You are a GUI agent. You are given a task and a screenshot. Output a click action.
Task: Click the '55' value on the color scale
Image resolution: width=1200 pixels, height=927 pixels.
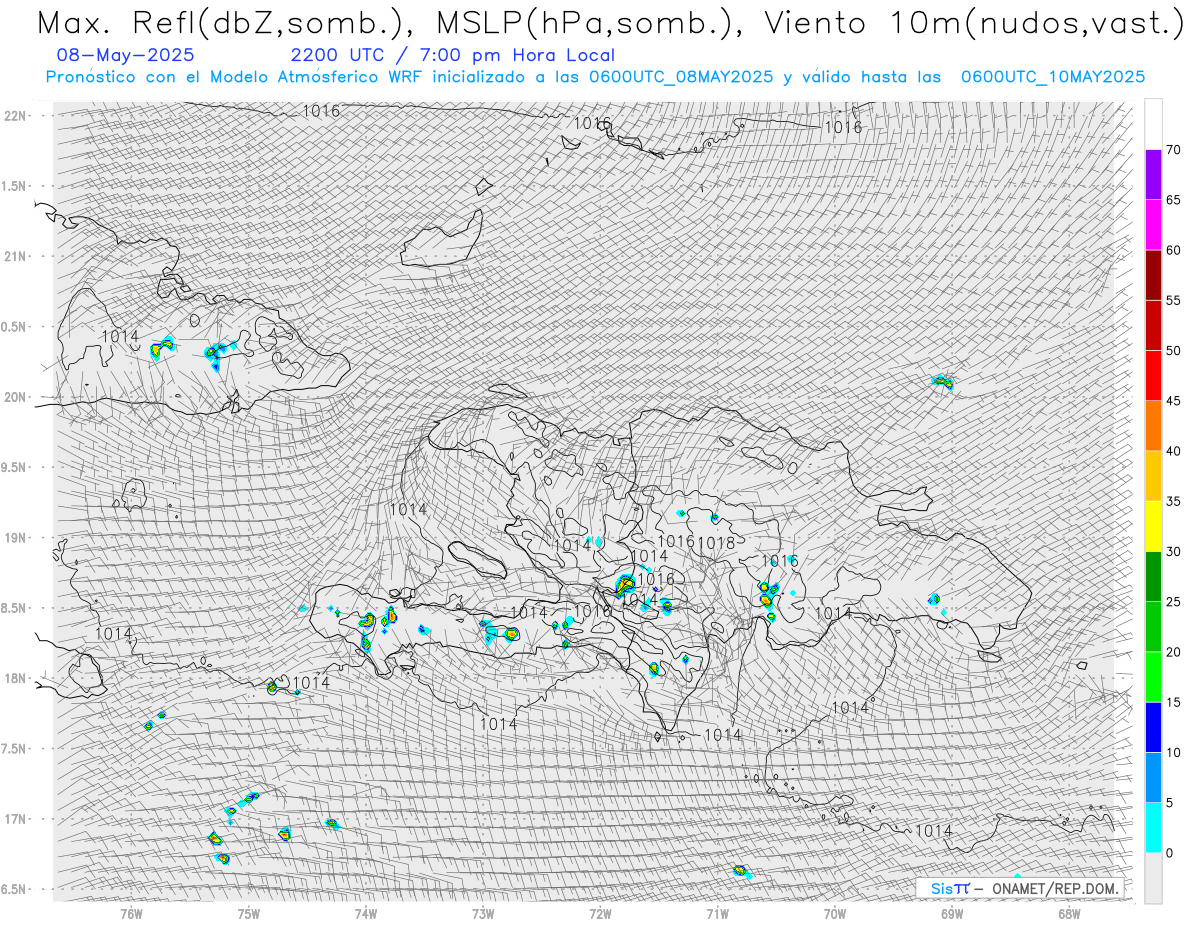(1173, 300)
